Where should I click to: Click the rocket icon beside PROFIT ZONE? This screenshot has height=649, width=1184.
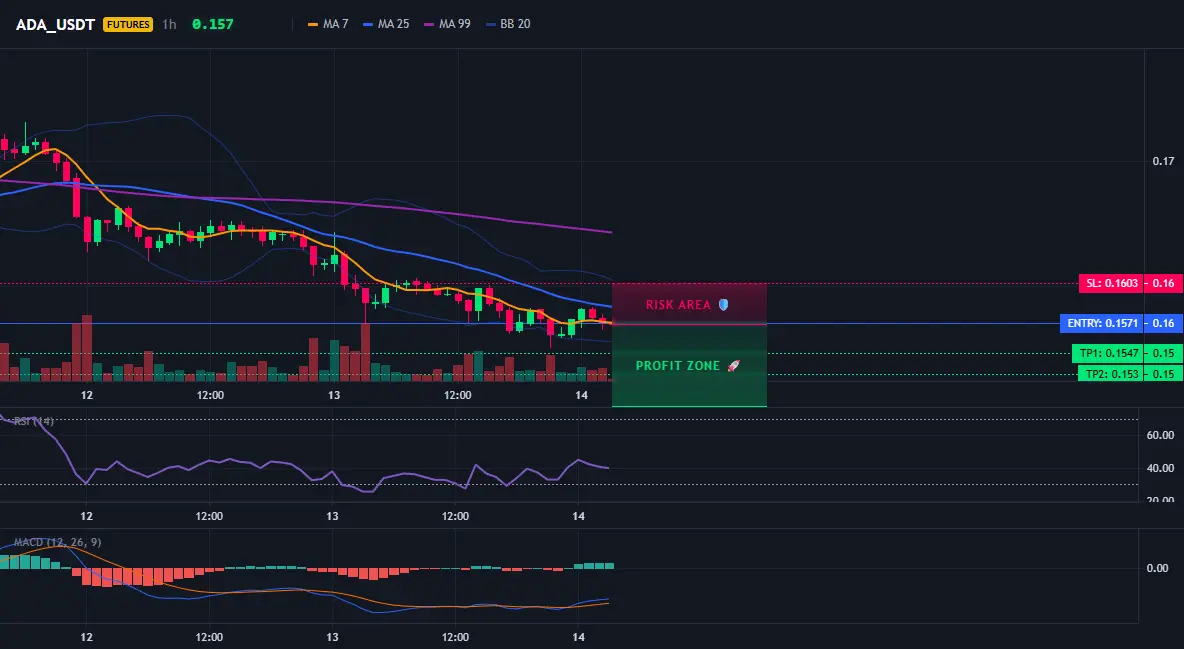click(733, 366)
